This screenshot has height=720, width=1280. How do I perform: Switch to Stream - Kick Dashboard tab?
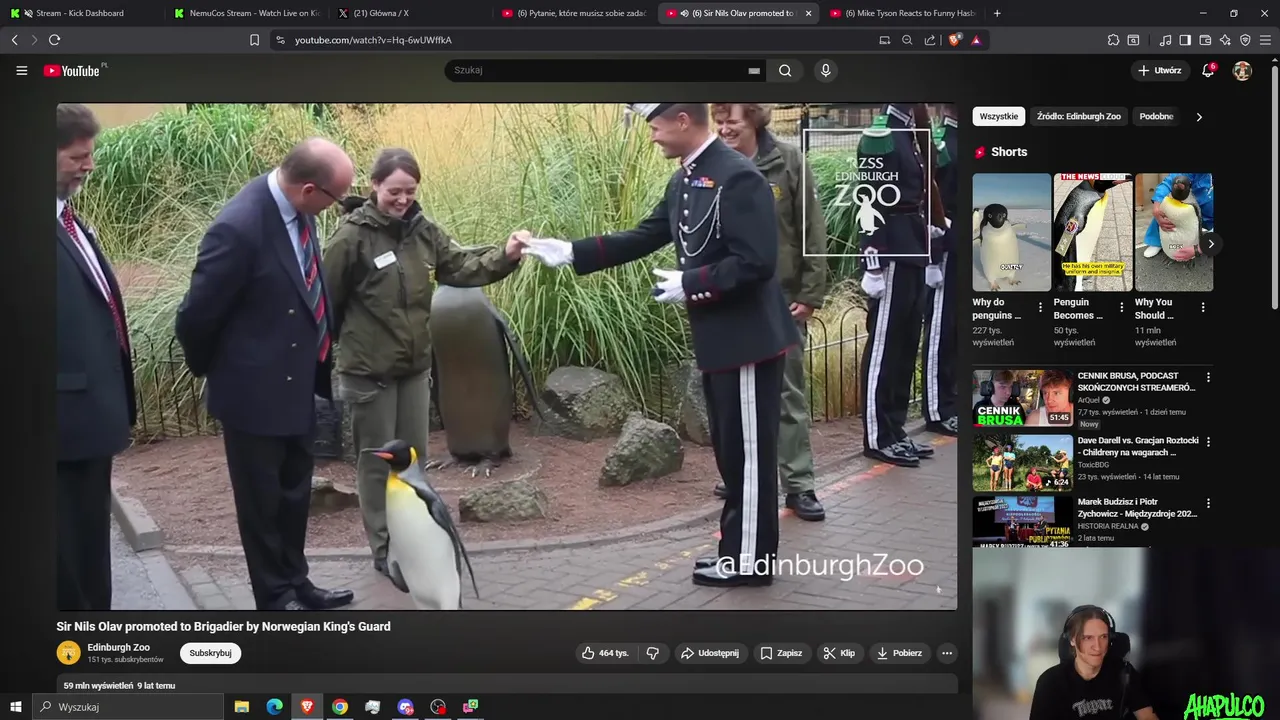[80, 13]
